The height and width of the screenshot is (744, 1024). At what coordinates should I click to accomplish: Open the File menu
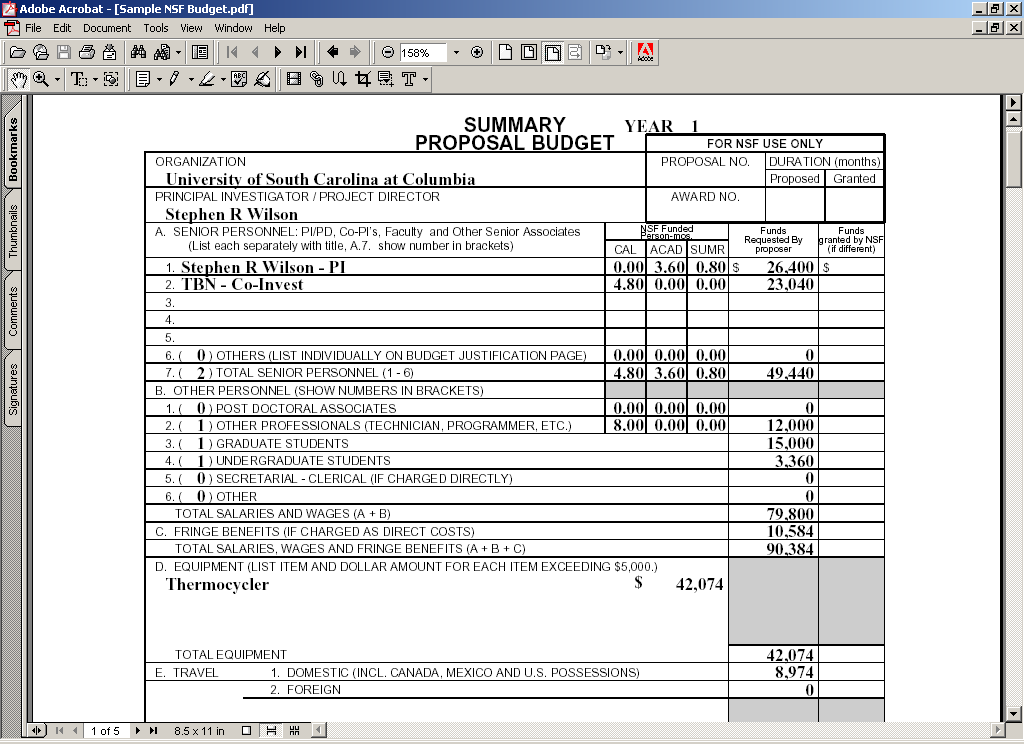point(33,28)
